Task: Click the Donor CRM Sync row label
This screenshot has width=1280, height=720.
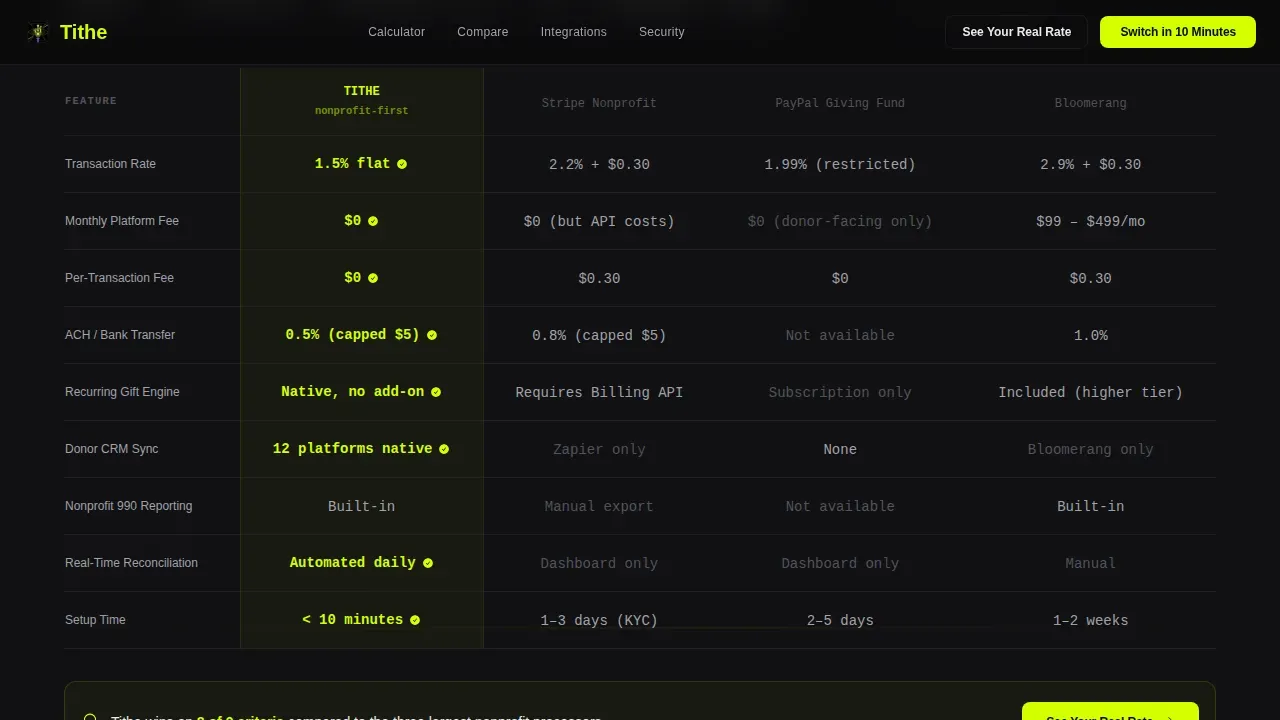Action: pos(111,449)
